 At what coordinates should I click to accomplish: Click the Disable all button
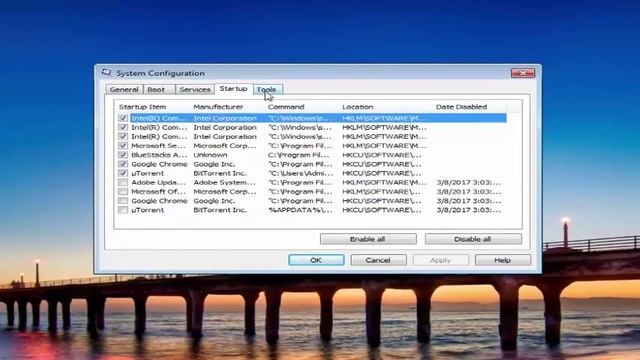(x=473, y=239)
